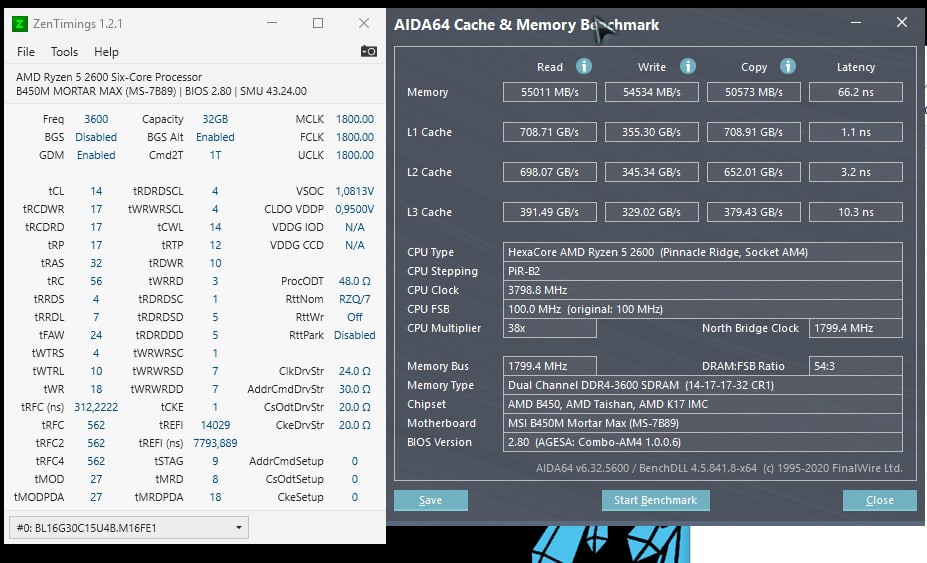Click the tCL value 14
Screen dimensions: 927x563
click(x=96, y=191)
